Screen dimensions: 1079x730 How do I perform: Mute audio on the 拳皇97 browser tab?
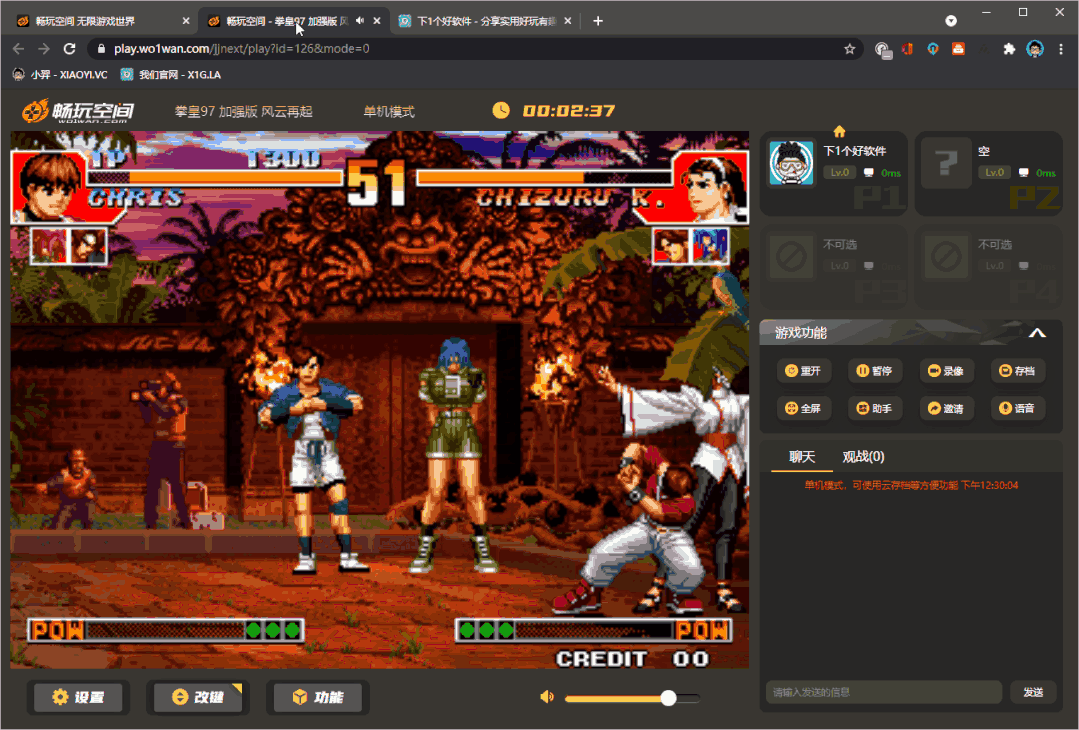coord(359,21)
